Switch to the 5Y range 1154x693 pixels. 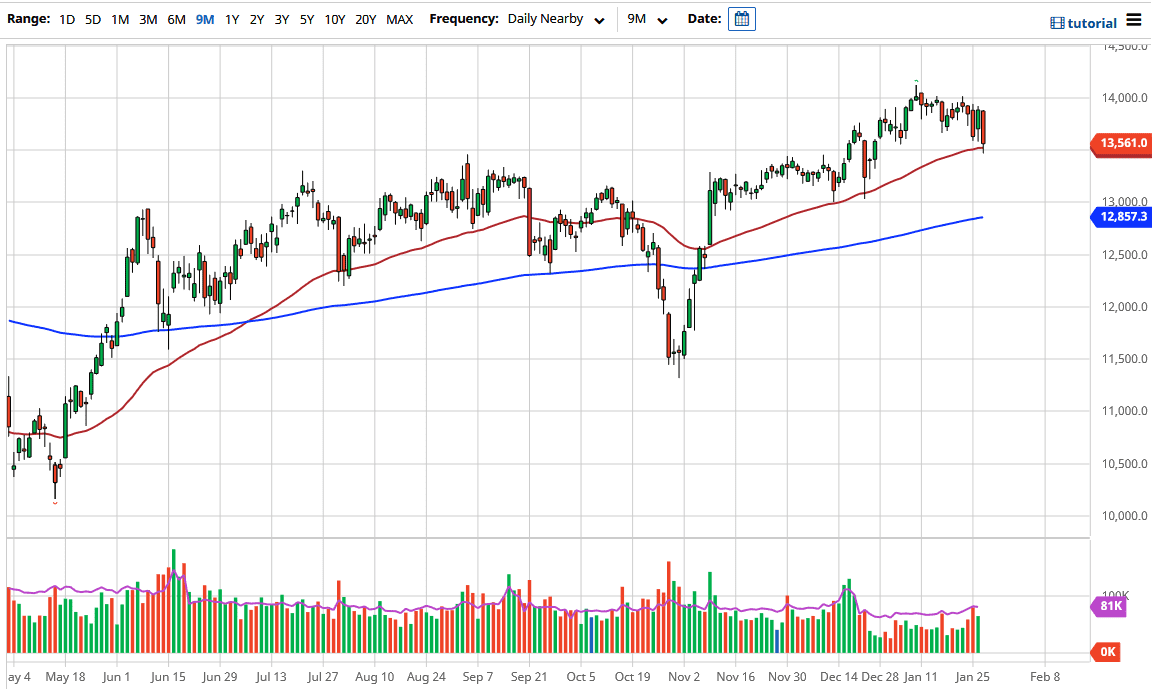coord(306,18)
